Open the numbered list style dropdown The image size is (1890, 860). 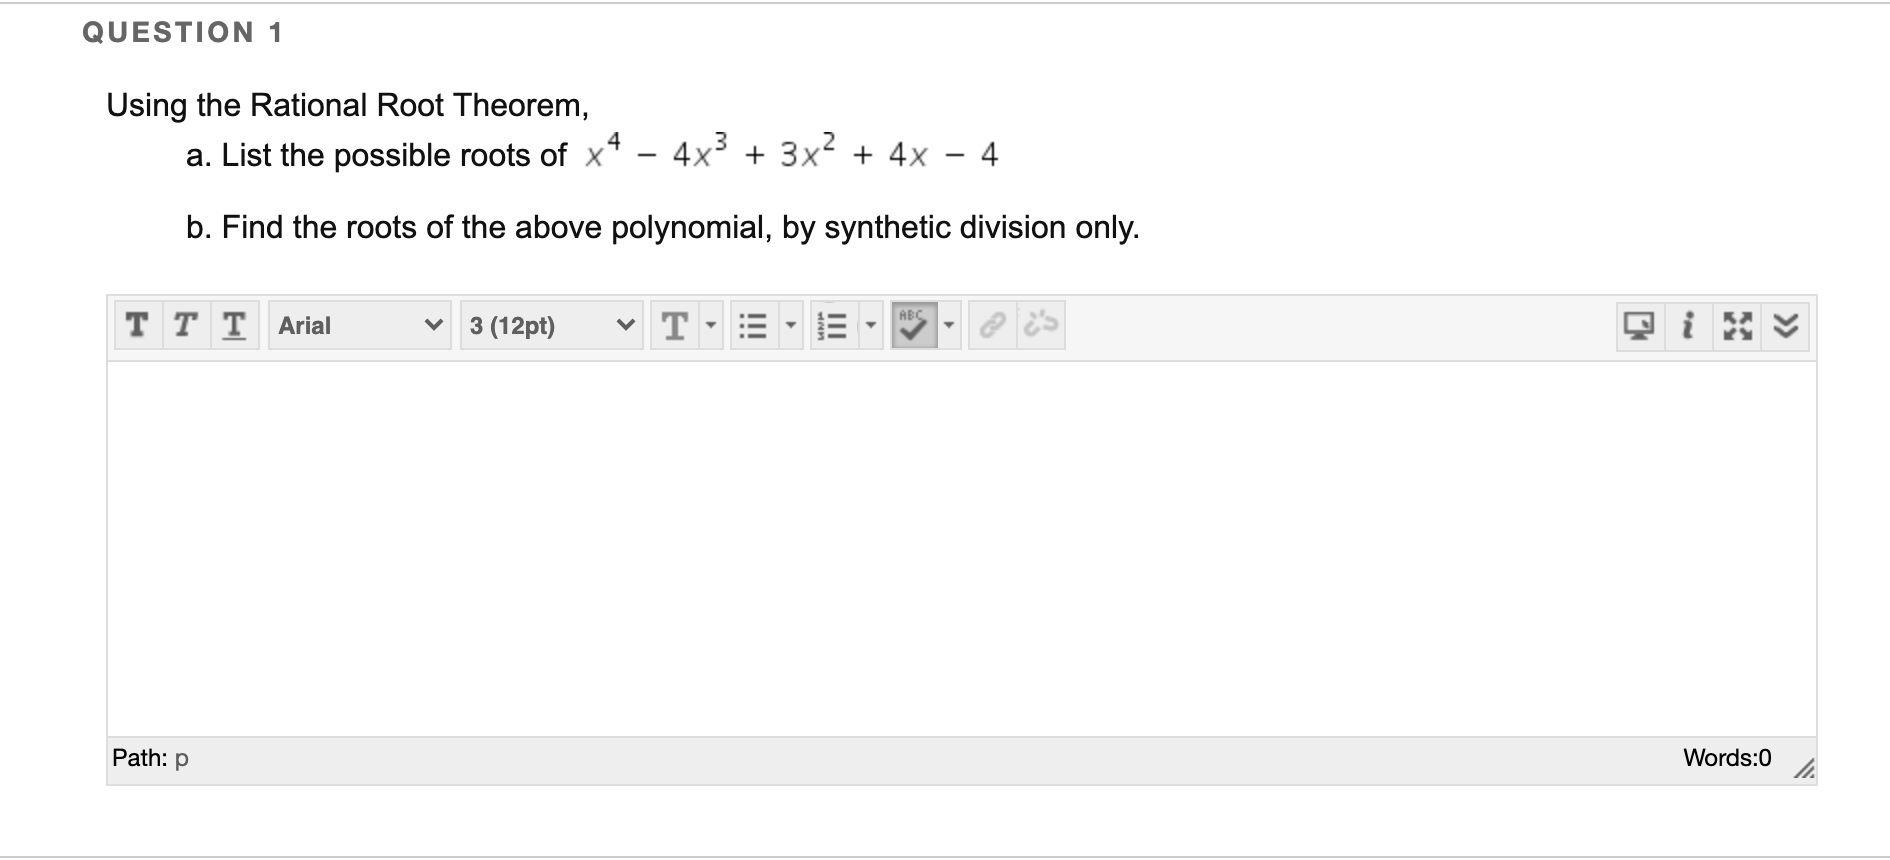coord(870,325)
